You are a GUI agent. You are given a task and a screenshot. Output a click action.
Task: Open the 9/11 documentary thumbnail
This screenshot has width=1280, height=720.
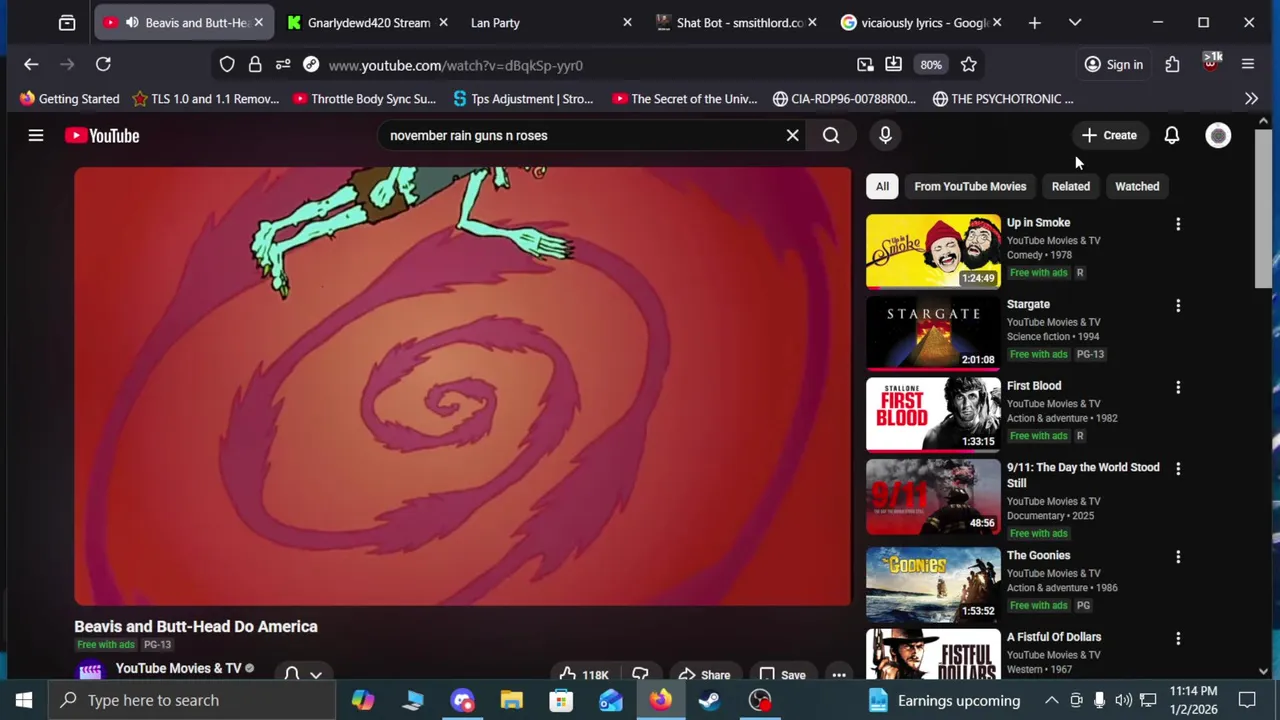point(933,496)
